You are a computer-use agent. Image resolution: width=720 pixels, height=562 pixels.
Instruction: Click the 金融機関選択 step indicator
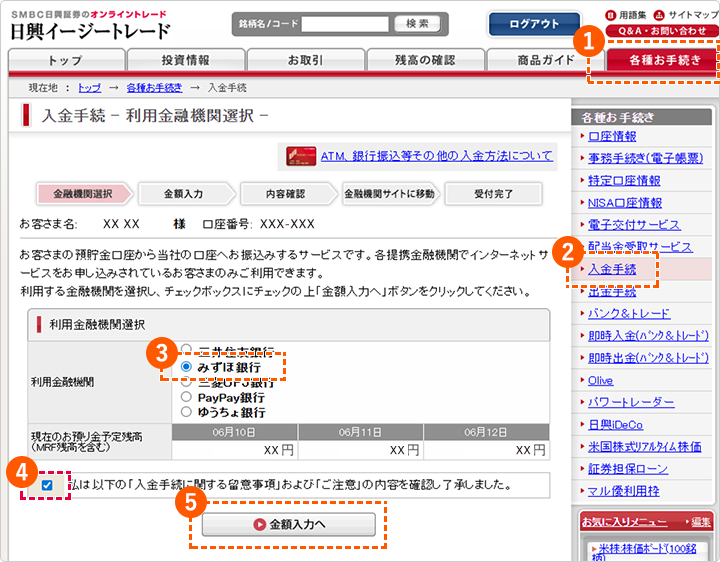[83, 194]
